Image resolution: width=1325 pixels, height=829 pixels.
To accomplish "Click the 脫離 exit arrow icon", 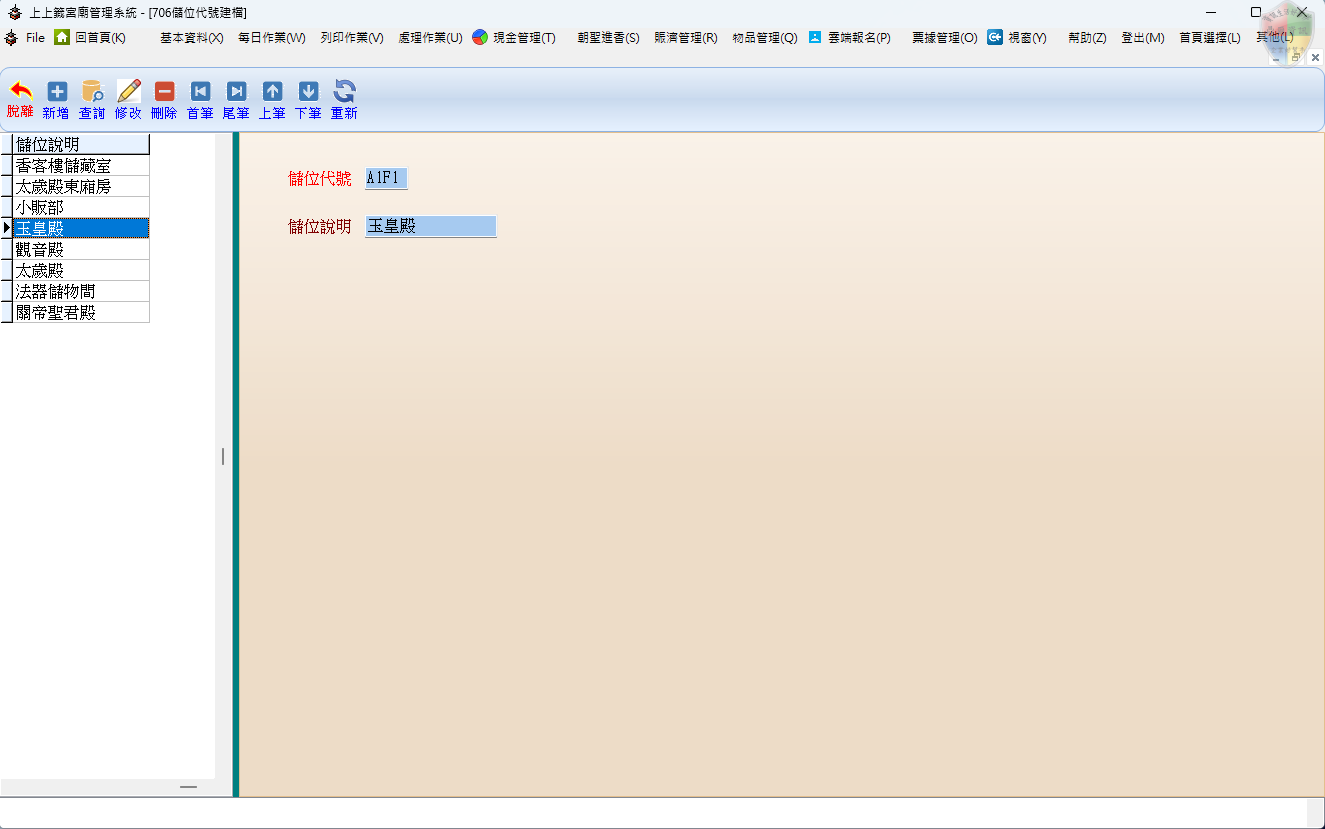I will click(20, 92).
